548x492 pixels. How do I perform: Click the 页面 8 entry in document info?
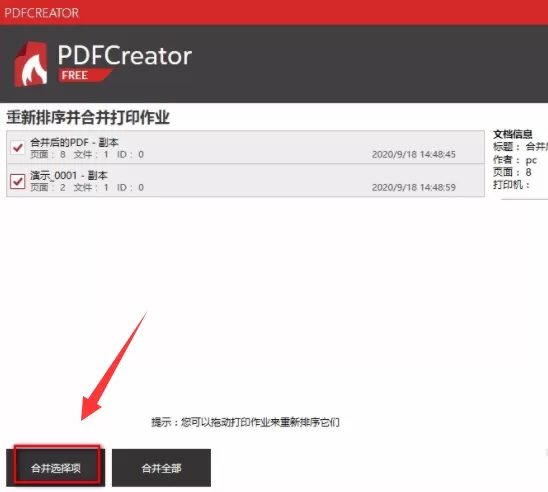(x=512, y=172)
